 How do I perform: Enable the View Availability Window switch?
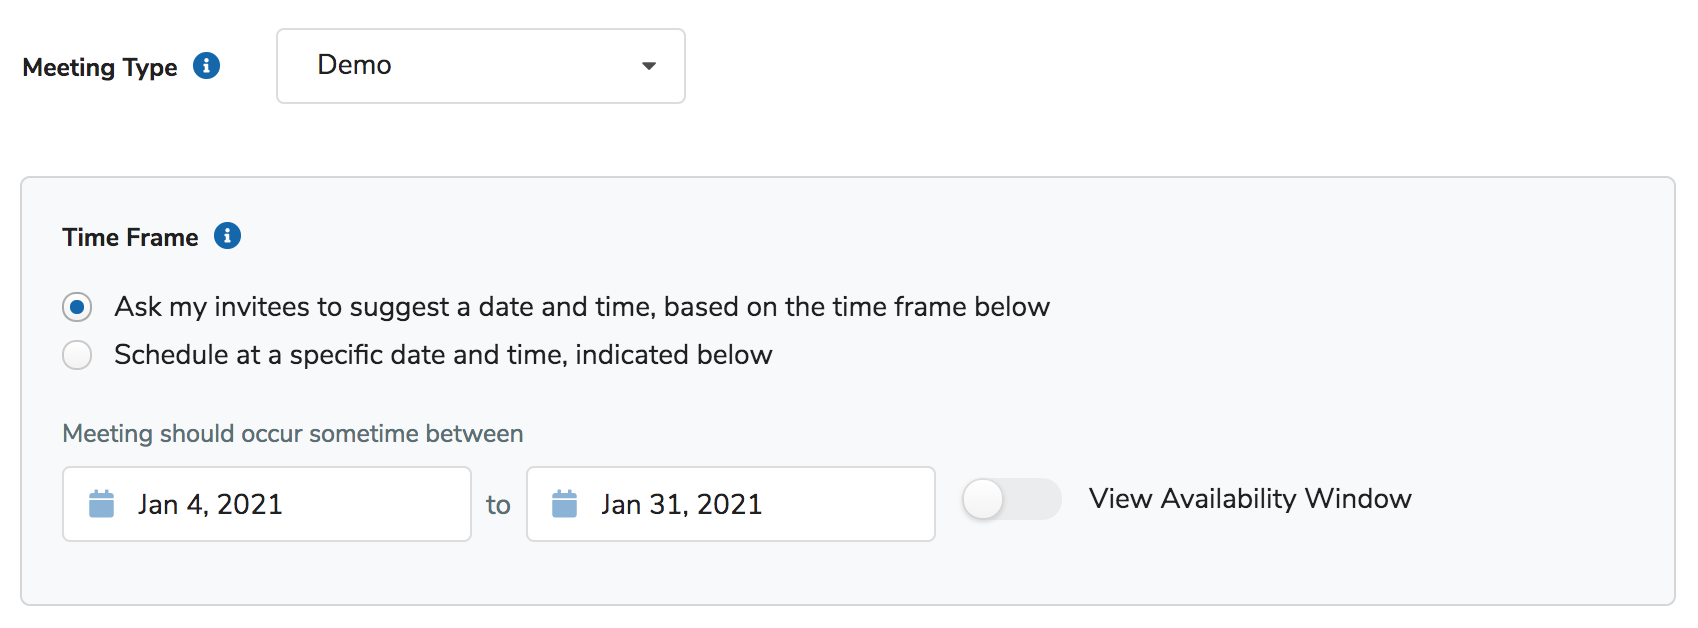click(x=1011, y=499)
